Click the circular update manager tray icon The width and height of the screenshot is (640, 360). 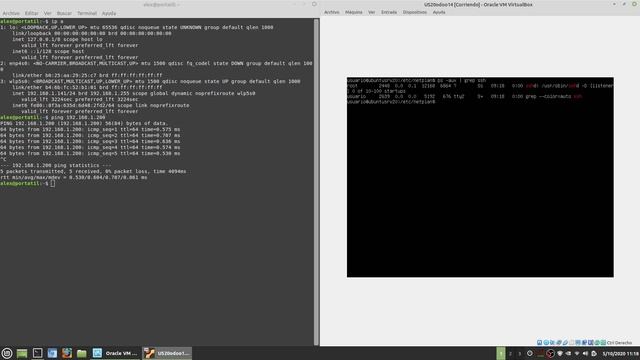pos(530,353)
